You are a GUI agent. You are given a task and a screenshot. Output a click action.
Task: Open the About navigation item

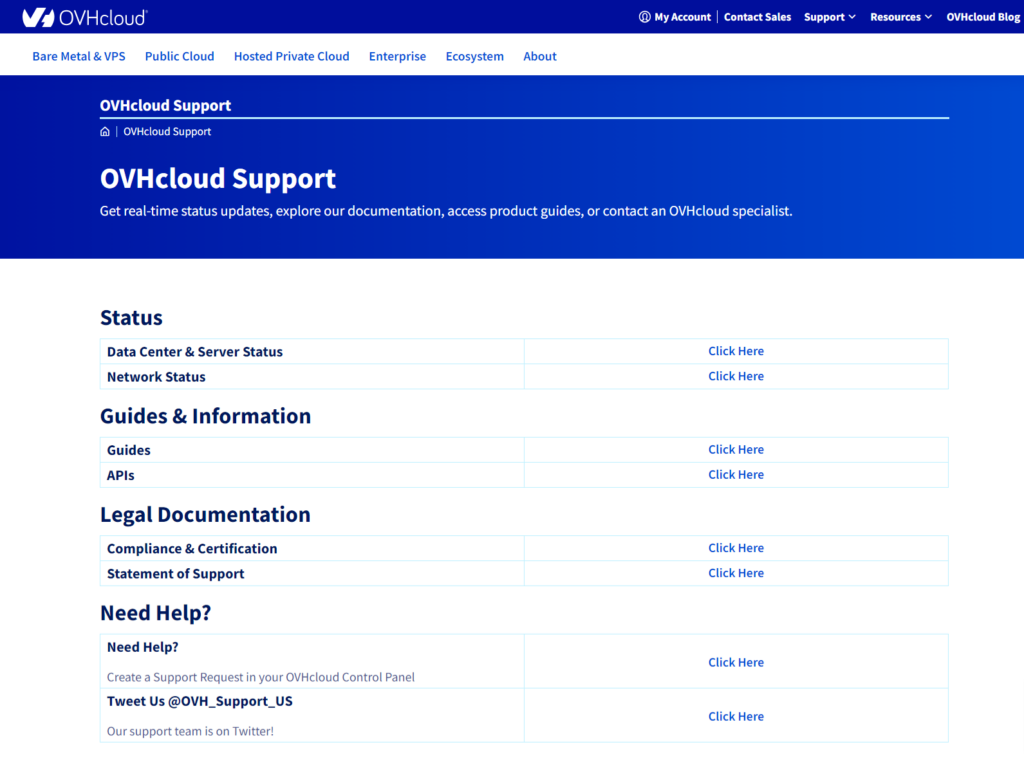pyautogui.click(x=539, y=56)
